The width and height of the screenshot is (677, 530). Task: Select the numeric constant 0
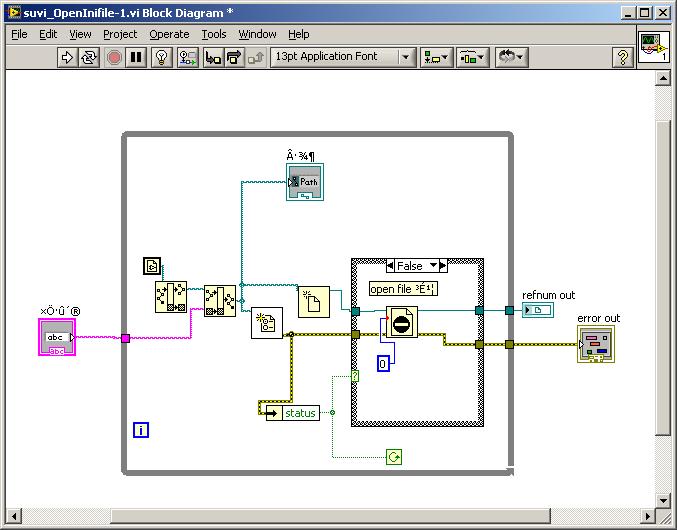pyautogui.click(x=383, y=364)
